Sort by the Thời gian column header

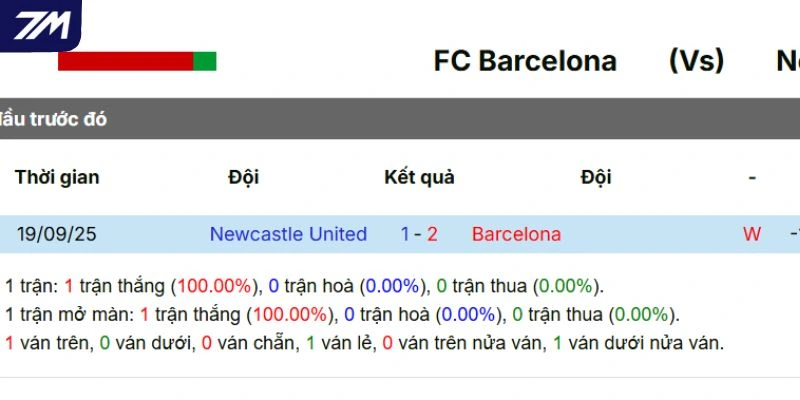click(57, 177)
